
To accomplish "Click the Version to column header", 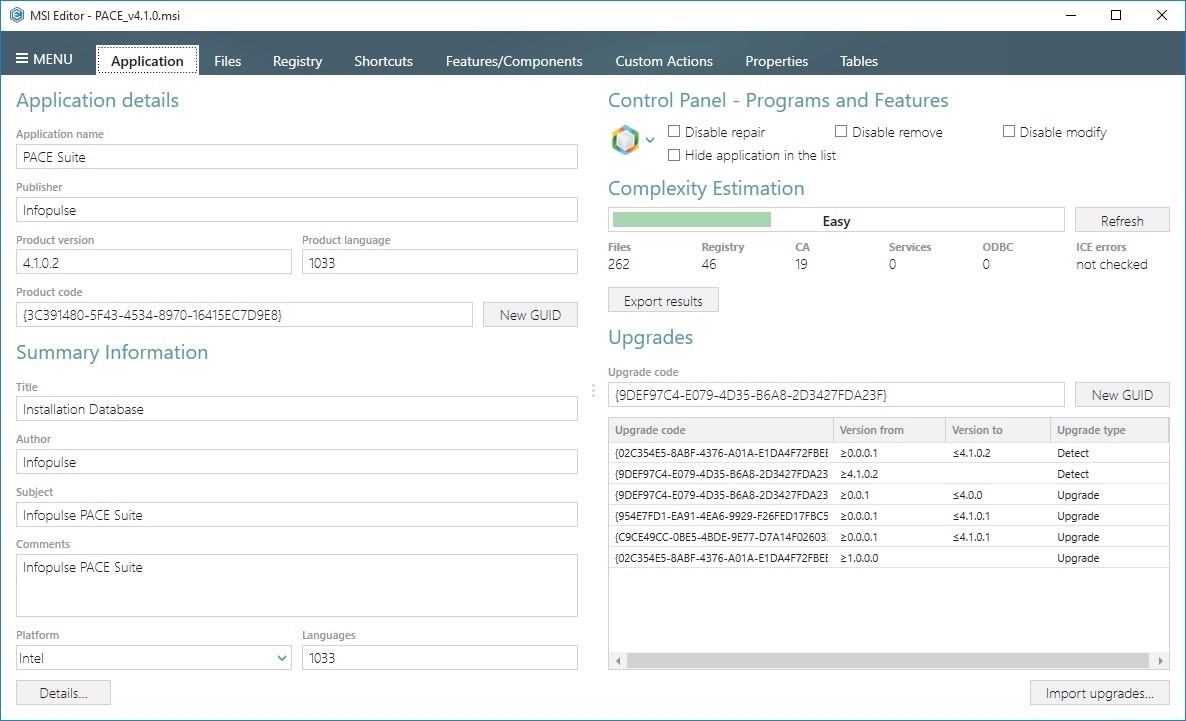I will (x=998, y=430).
